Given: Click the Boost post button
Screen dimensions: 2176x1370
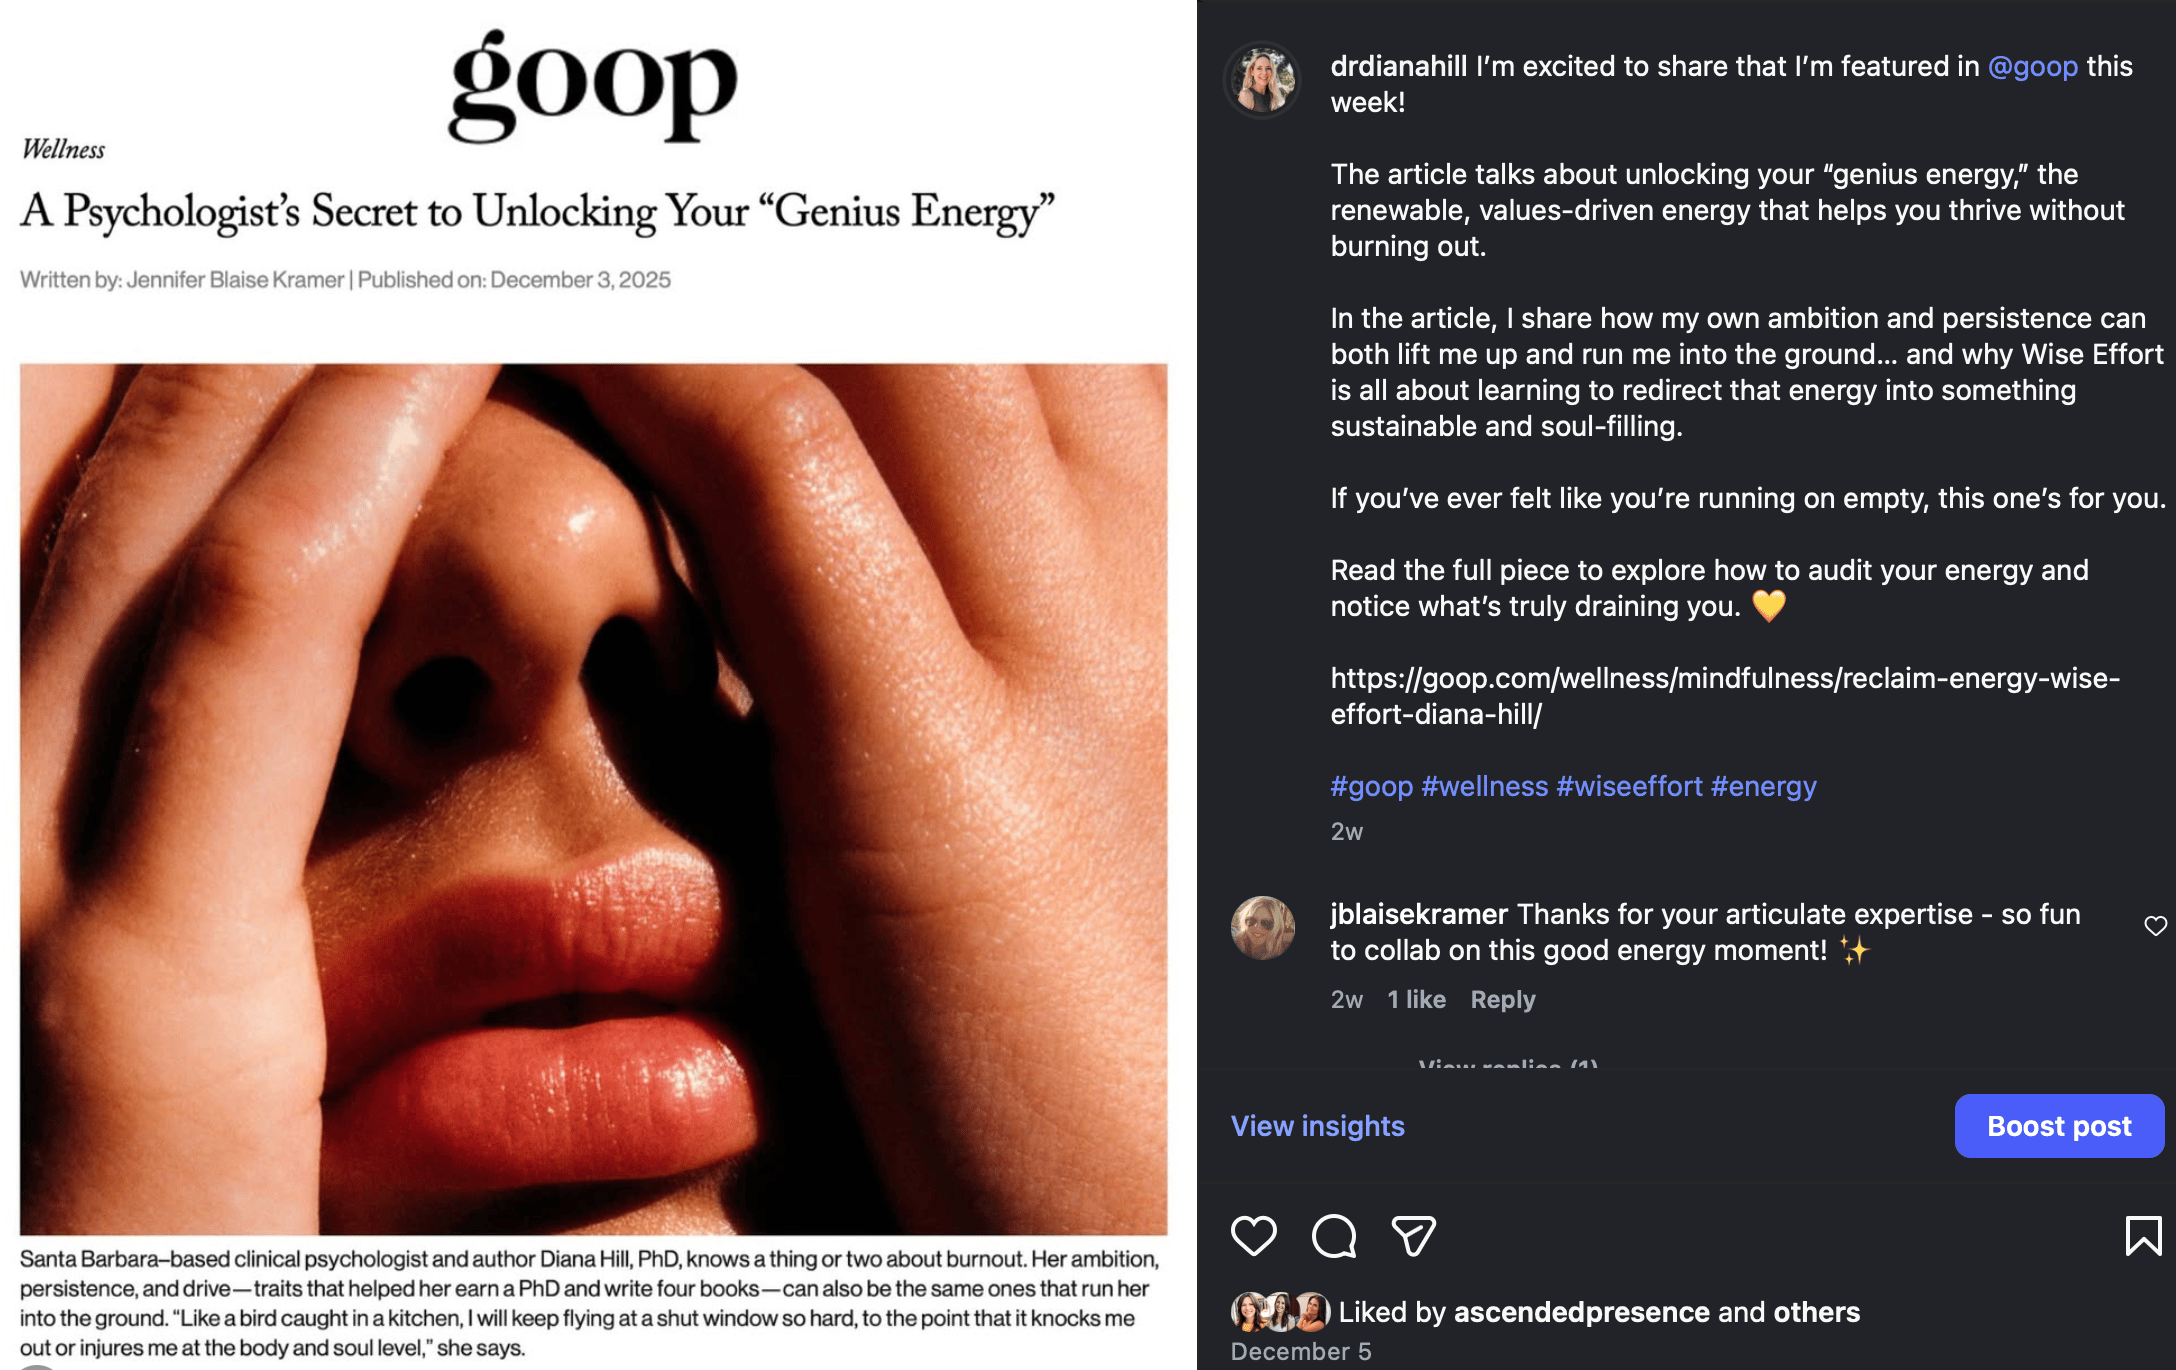Looking at the screenshot, I should [x=2059, y=1126].
